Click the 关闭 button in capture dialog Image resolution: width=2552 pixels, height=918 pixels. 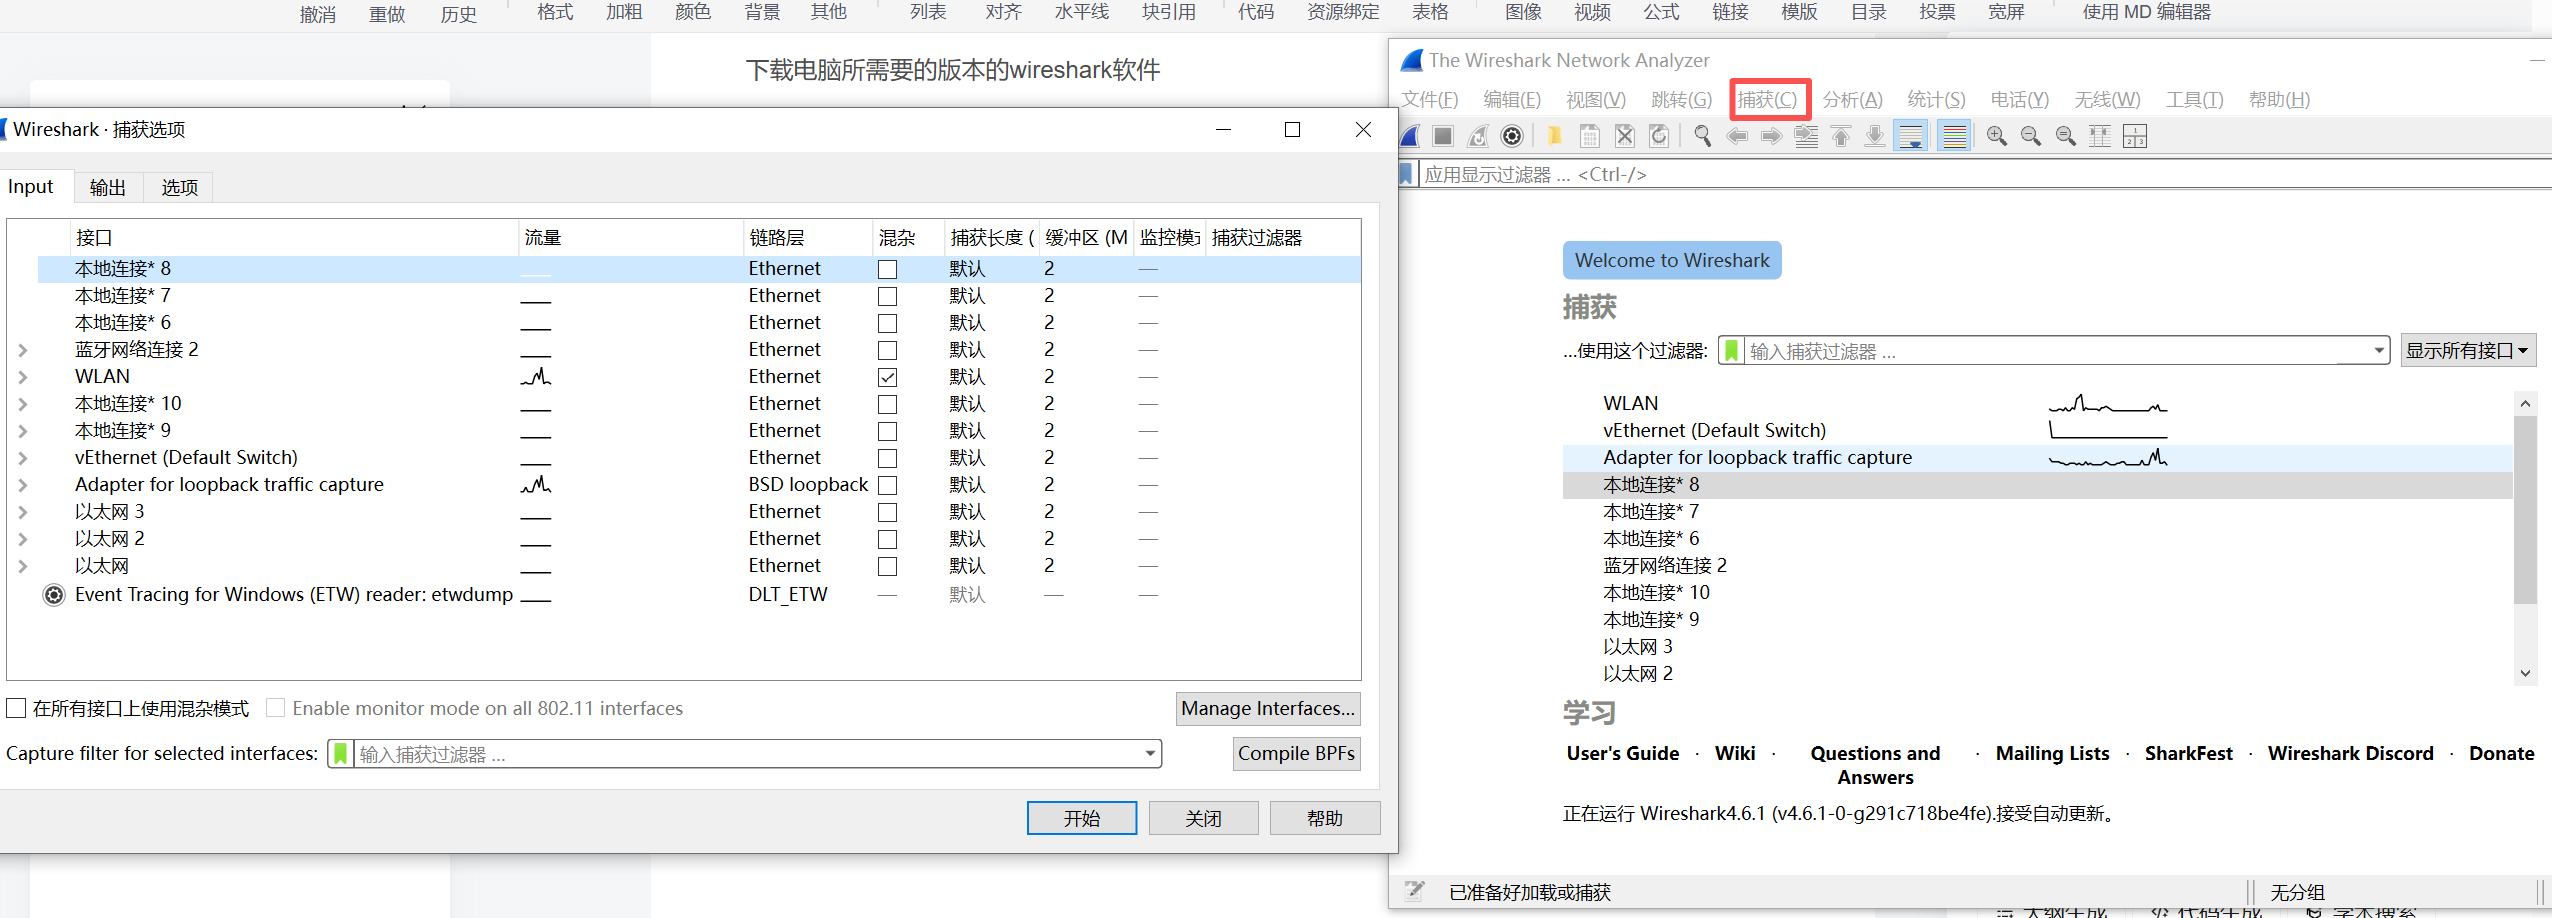point(1203,818)
